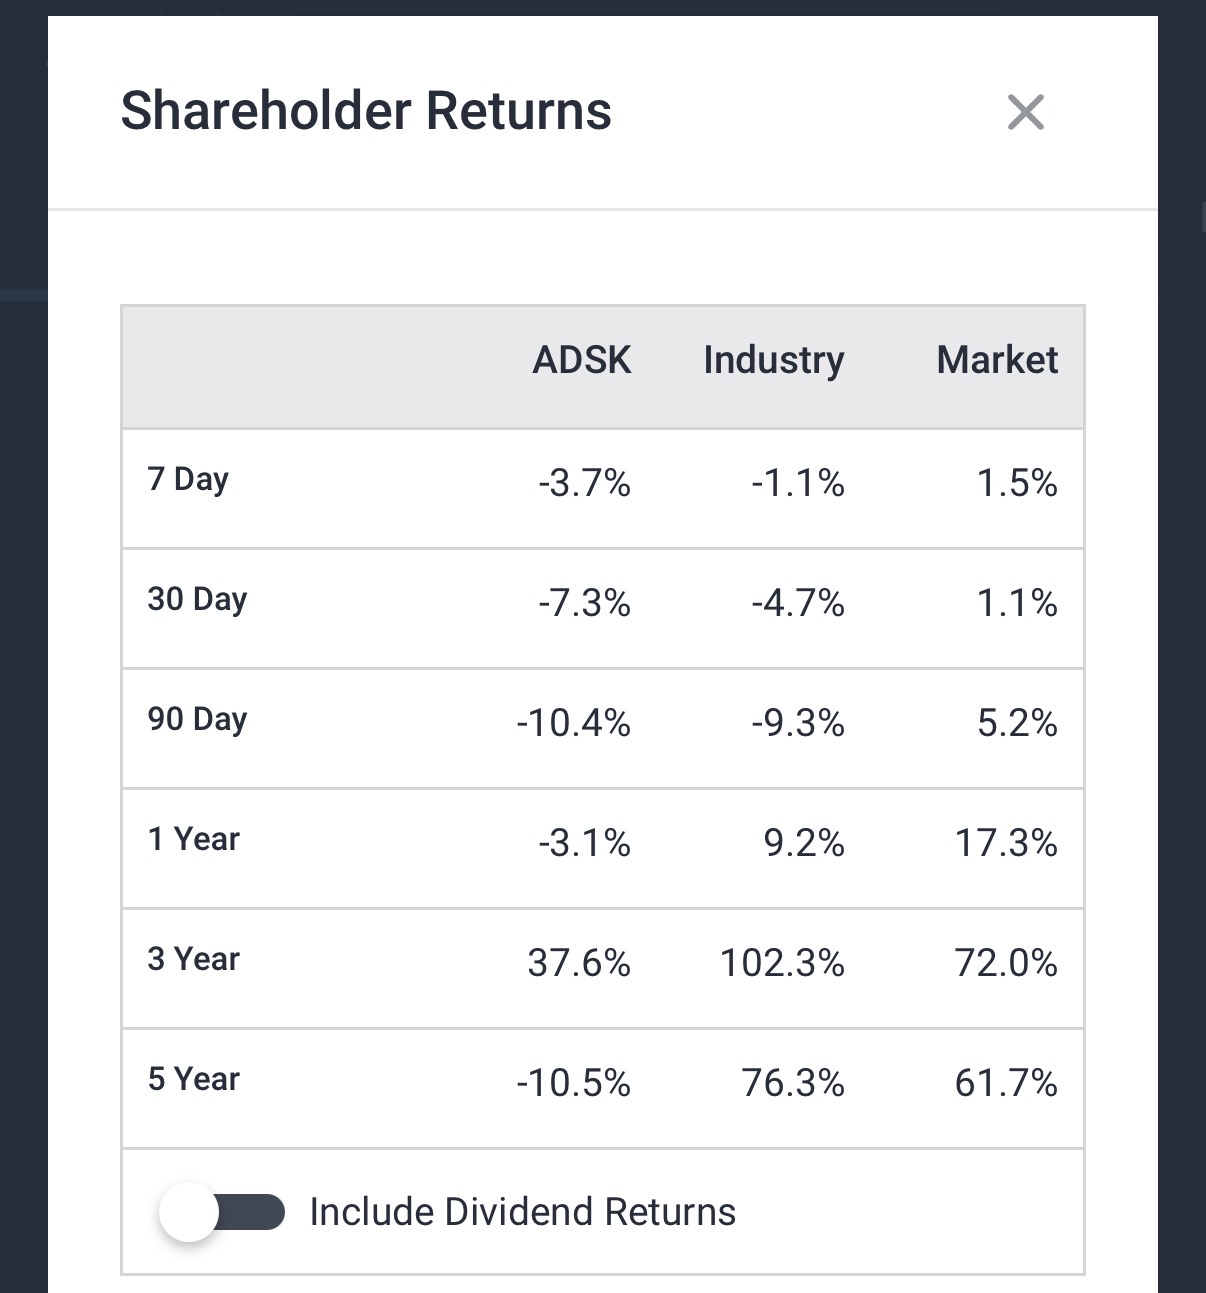Close the Shareholder Returns dialog
Screen dimensions: 1206x1293
(1025, 112)
